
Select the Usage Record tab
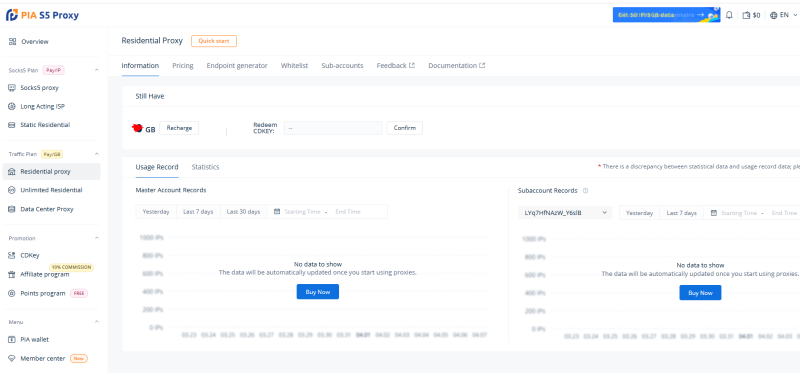(157, 167)
